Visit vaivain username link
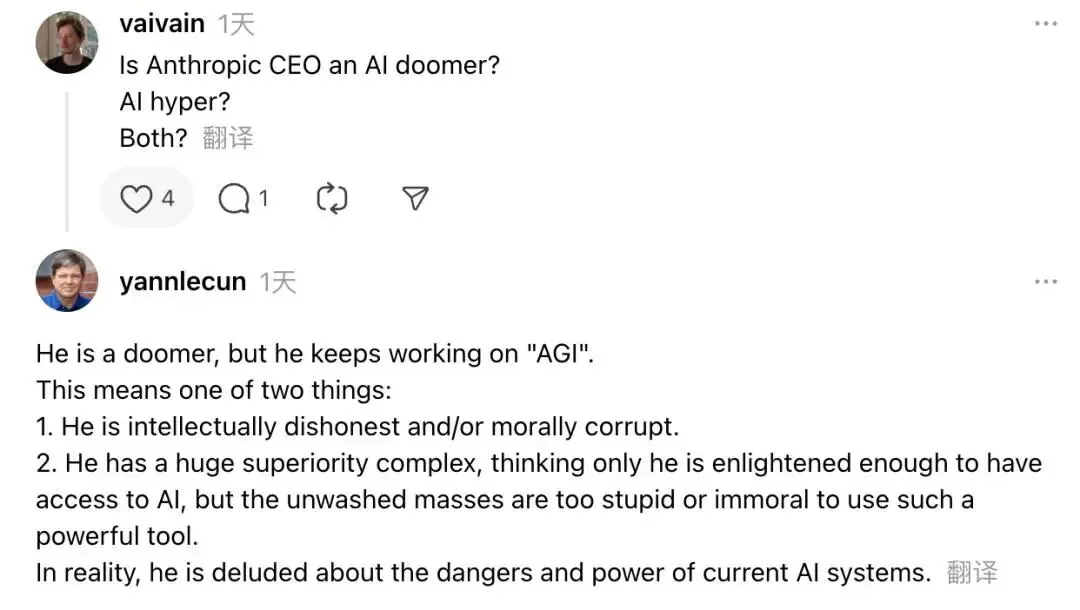The width and height of the screenshot is (1080, 610). click(x=162, y=23)
